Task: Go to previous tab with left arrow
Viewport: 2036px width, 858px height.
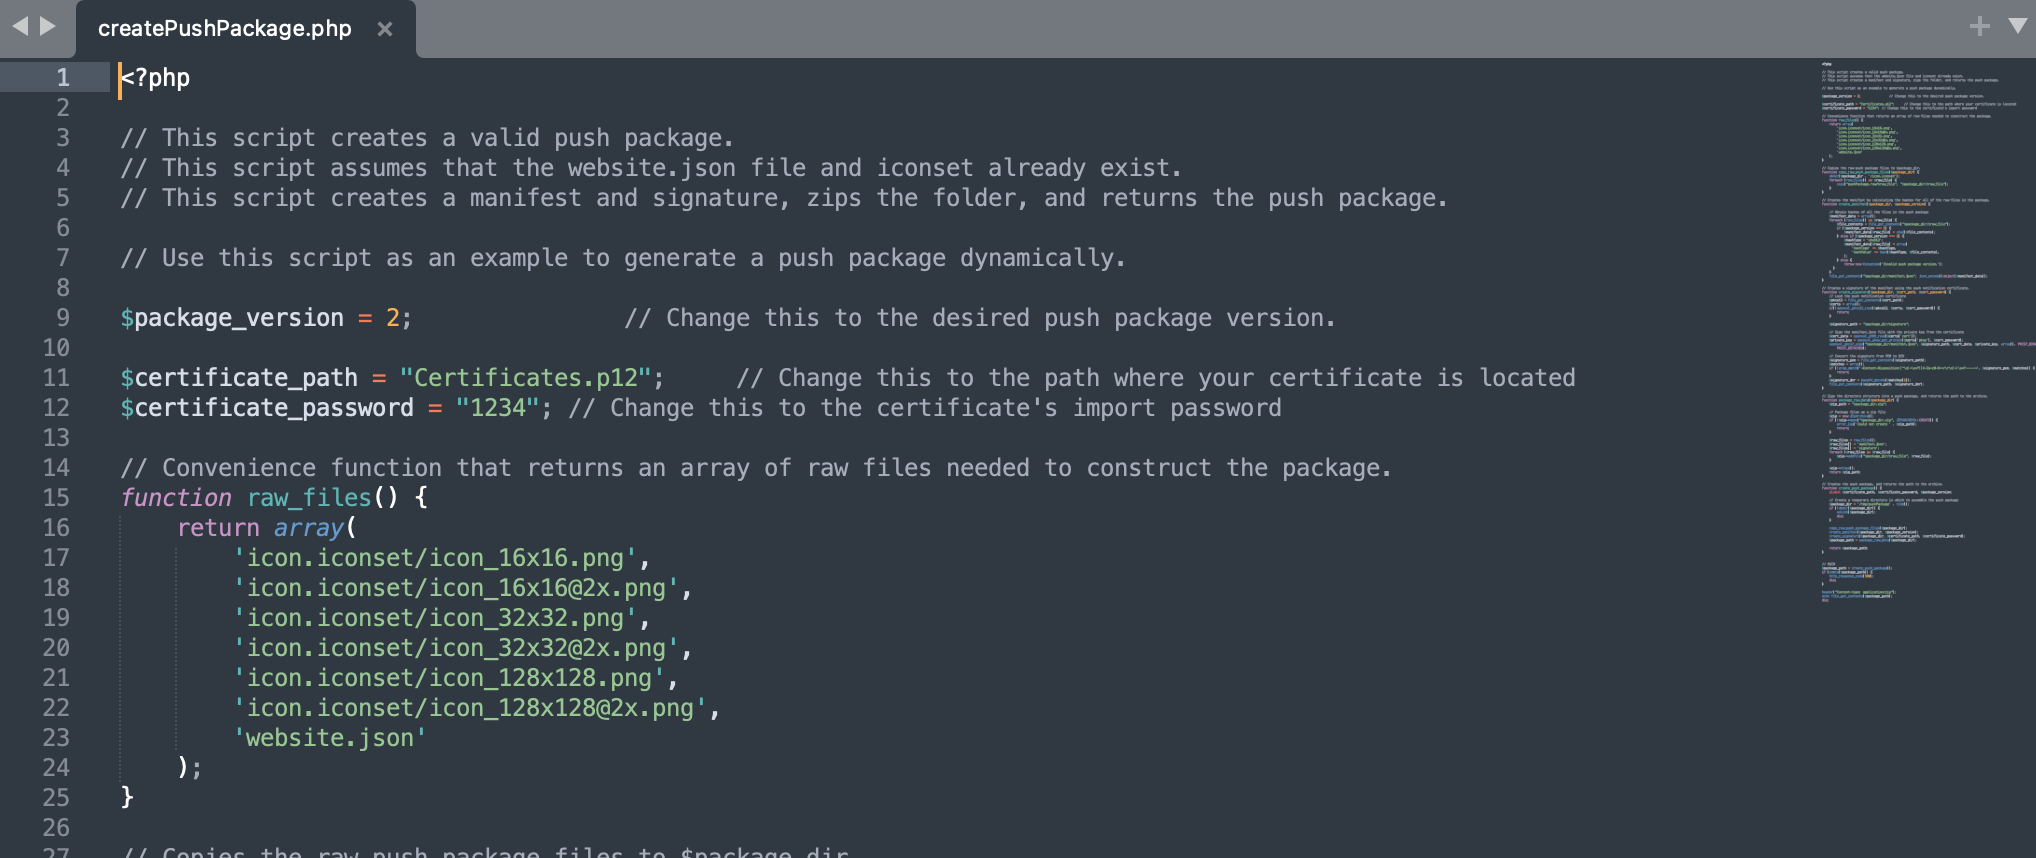Action: (20, 26)
